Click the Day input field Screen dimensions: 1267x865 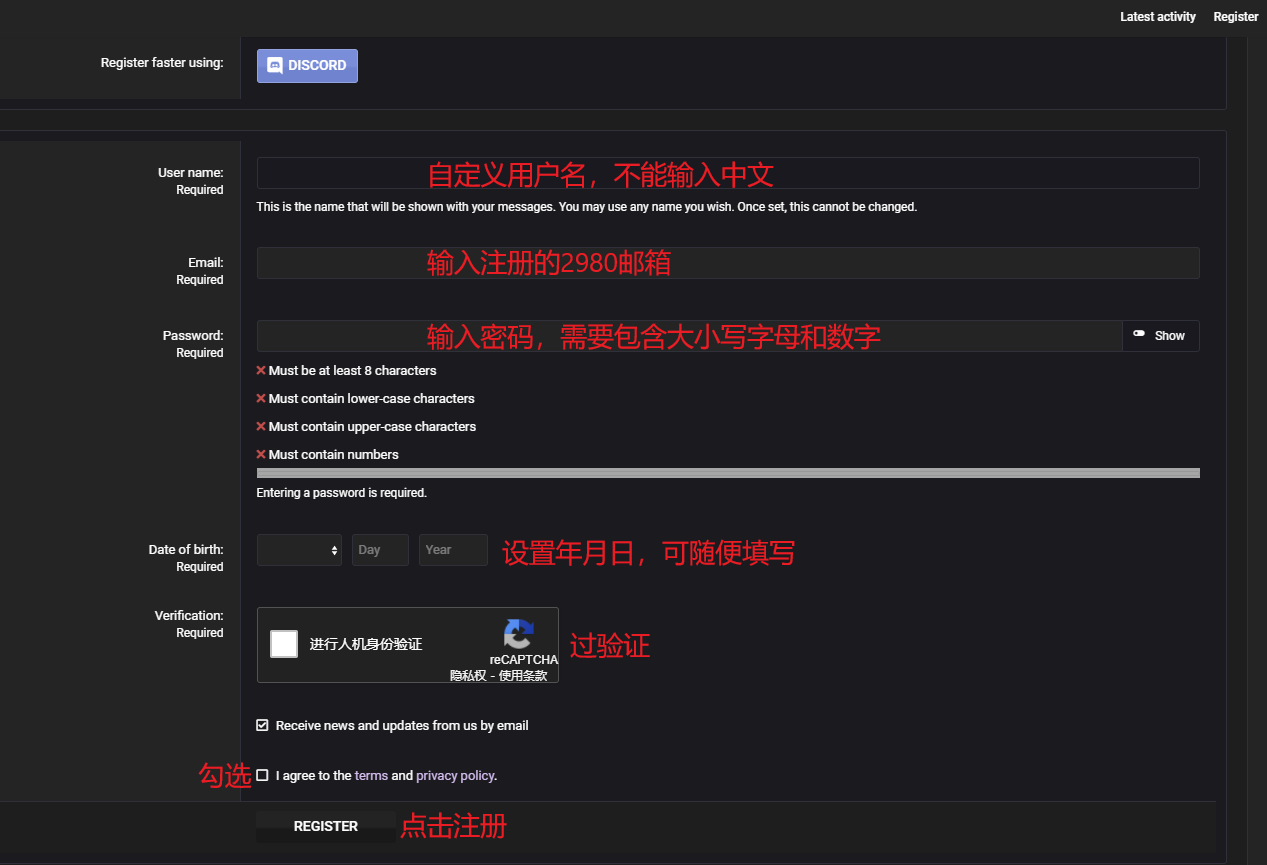(x=380, y=549)
